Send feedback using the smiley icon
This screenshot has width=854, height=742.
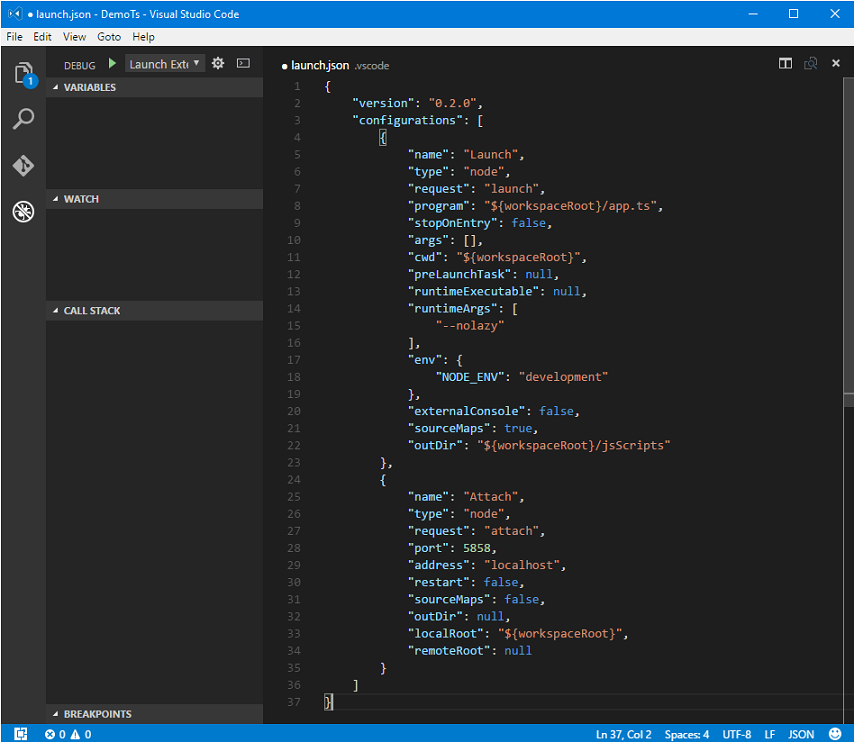click(835, 734)
